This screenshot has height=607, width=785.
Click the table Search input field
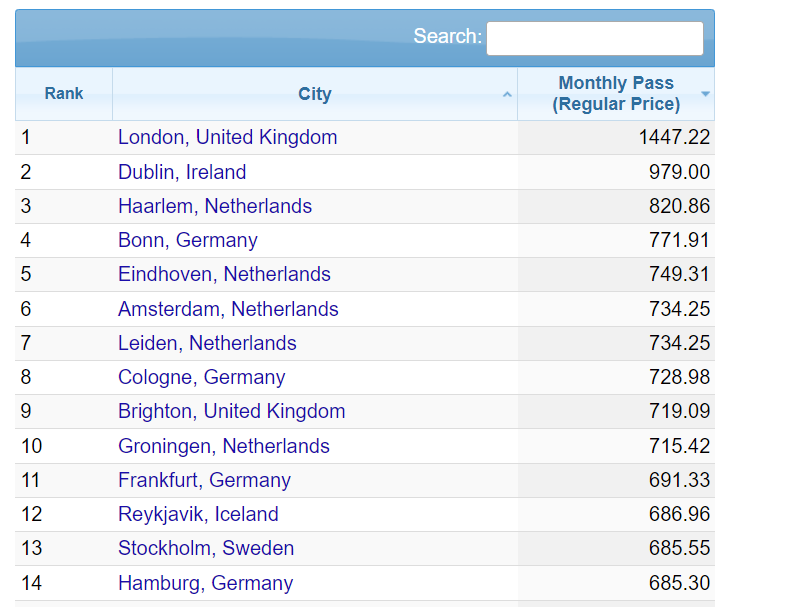point(594,38)
